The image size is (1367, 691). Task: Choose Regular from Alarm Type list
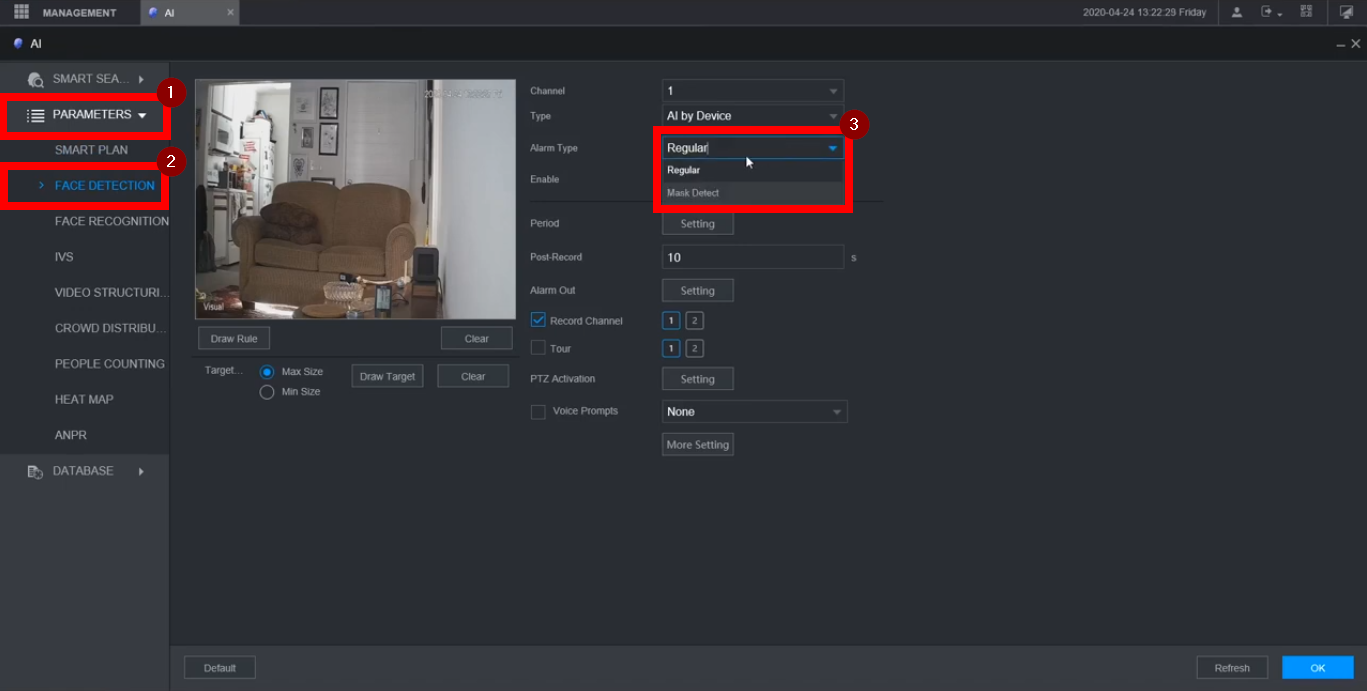(752, 170)
